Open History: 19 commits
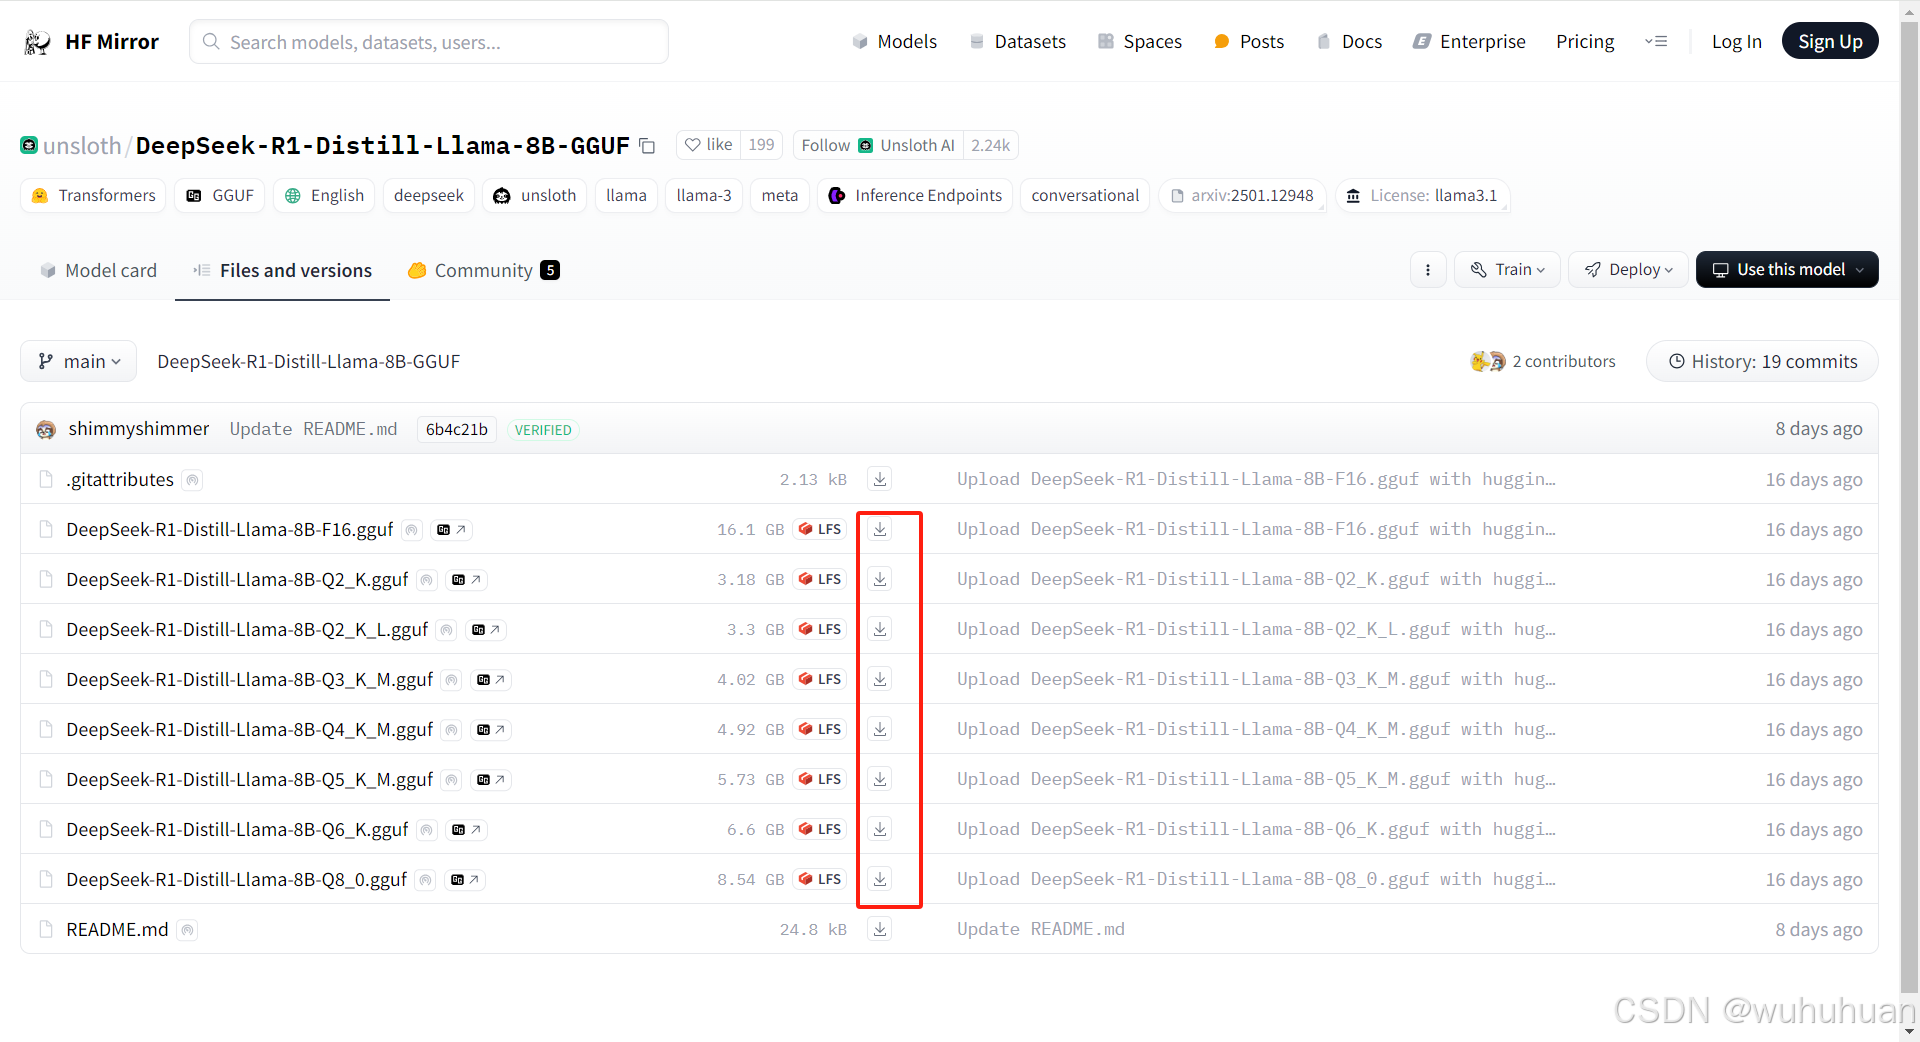 tap(1762, 361)
